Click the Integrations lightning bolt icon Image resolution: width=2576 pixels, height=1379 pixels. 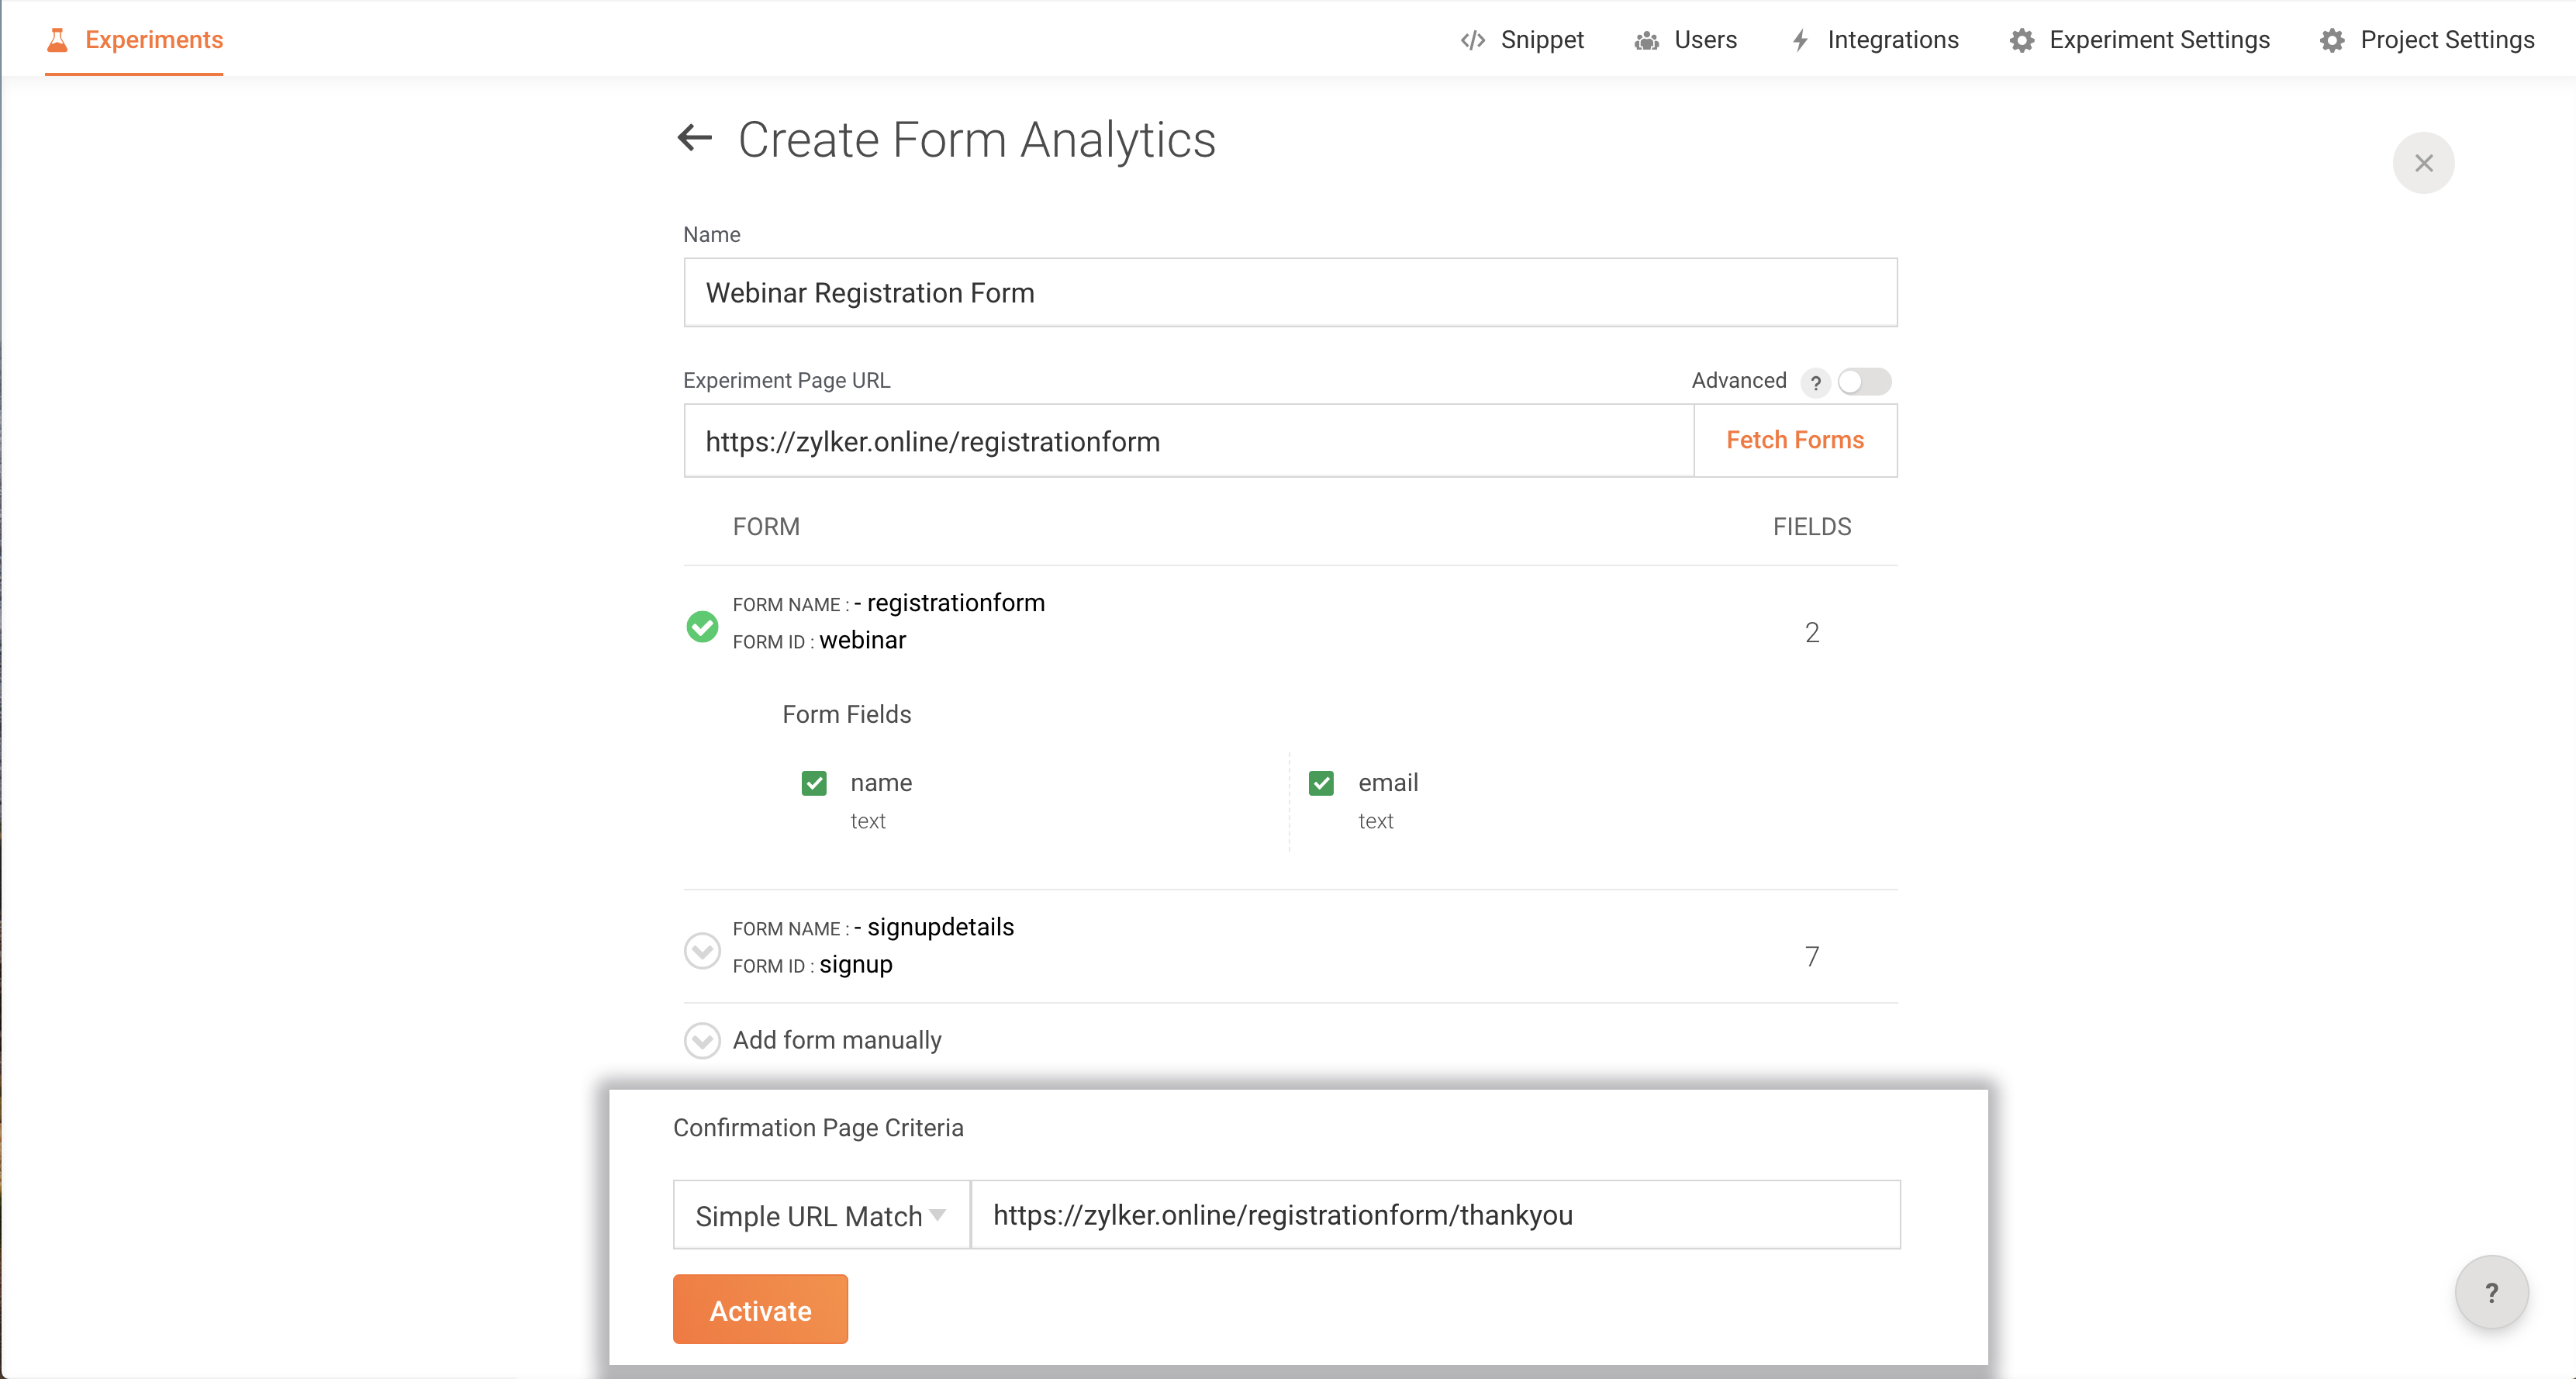click(x=1800, y=40)
